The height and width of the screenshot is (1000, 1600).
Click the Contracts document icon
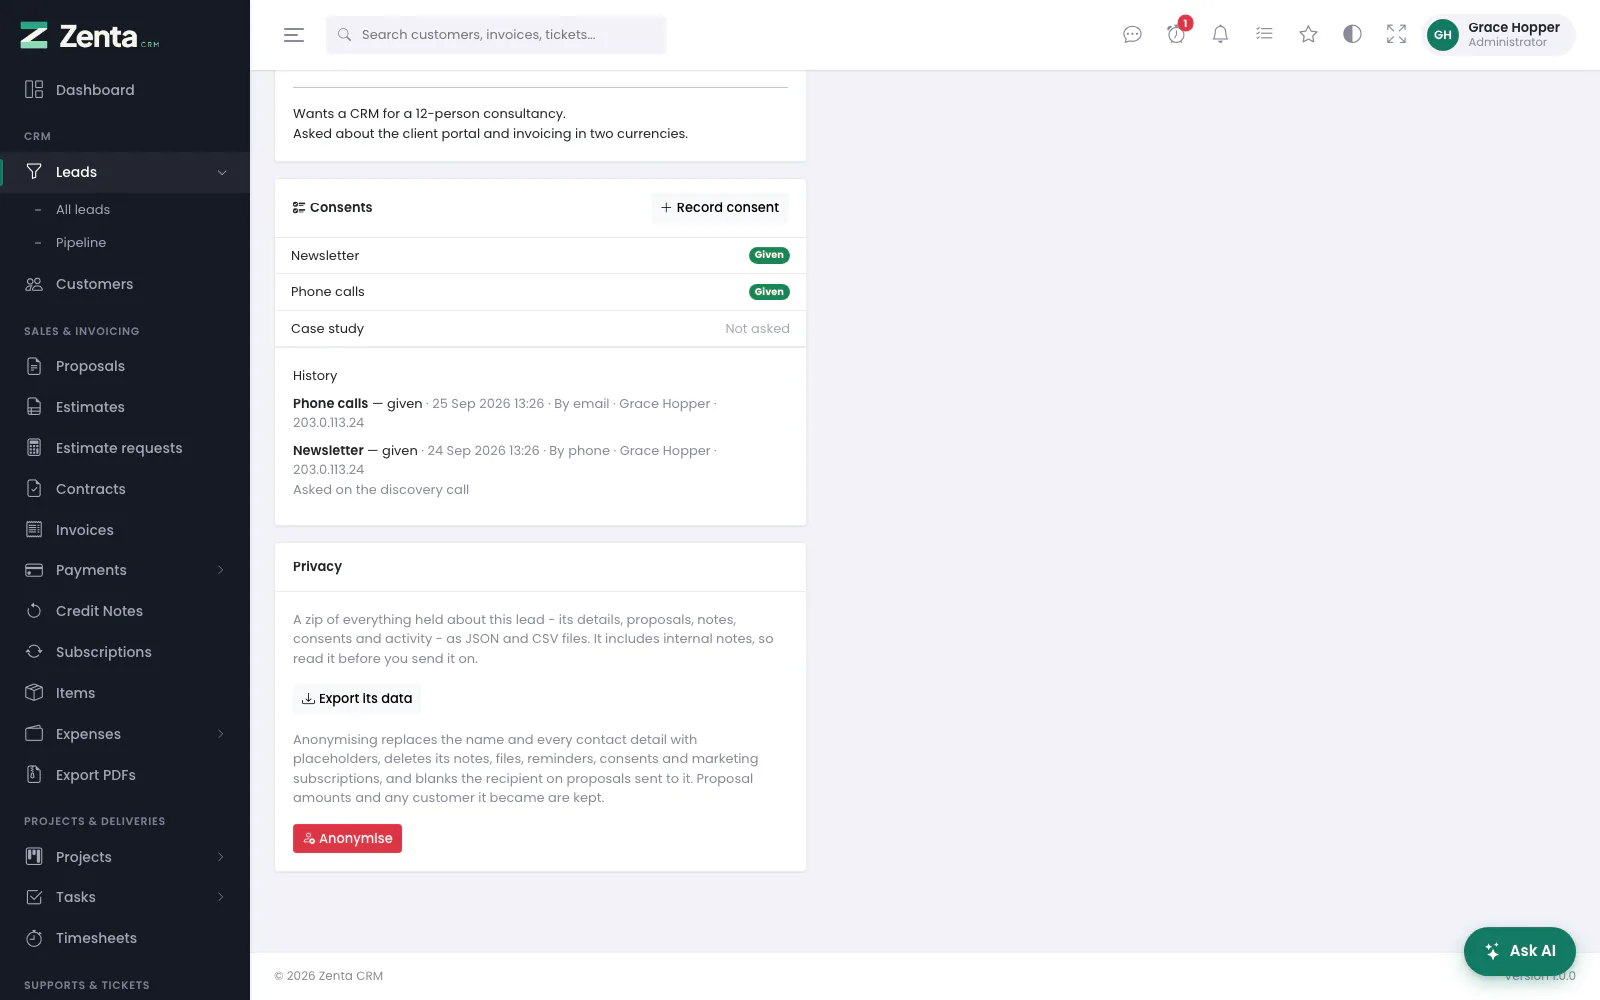[34, 489]
